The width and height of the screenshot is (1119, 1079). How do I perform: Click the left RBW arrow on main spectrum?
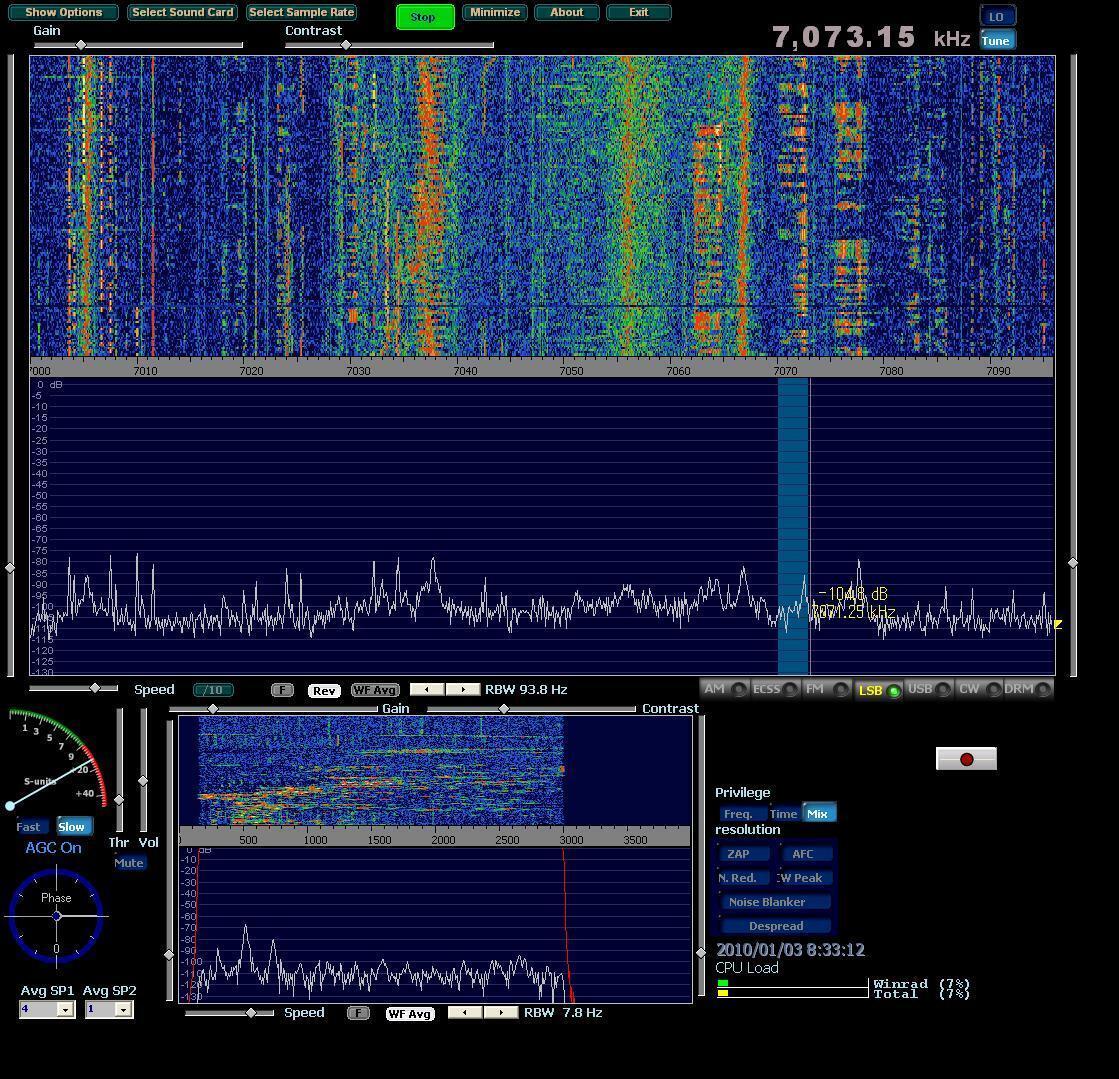(x=426, y=689)
